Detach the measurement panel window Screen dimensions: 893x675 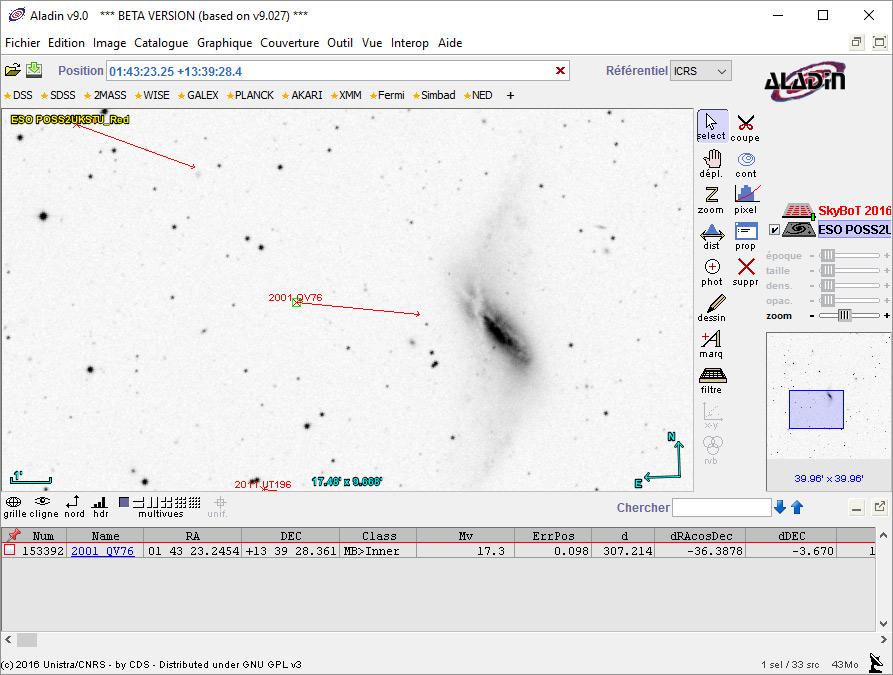coord(880,507)
